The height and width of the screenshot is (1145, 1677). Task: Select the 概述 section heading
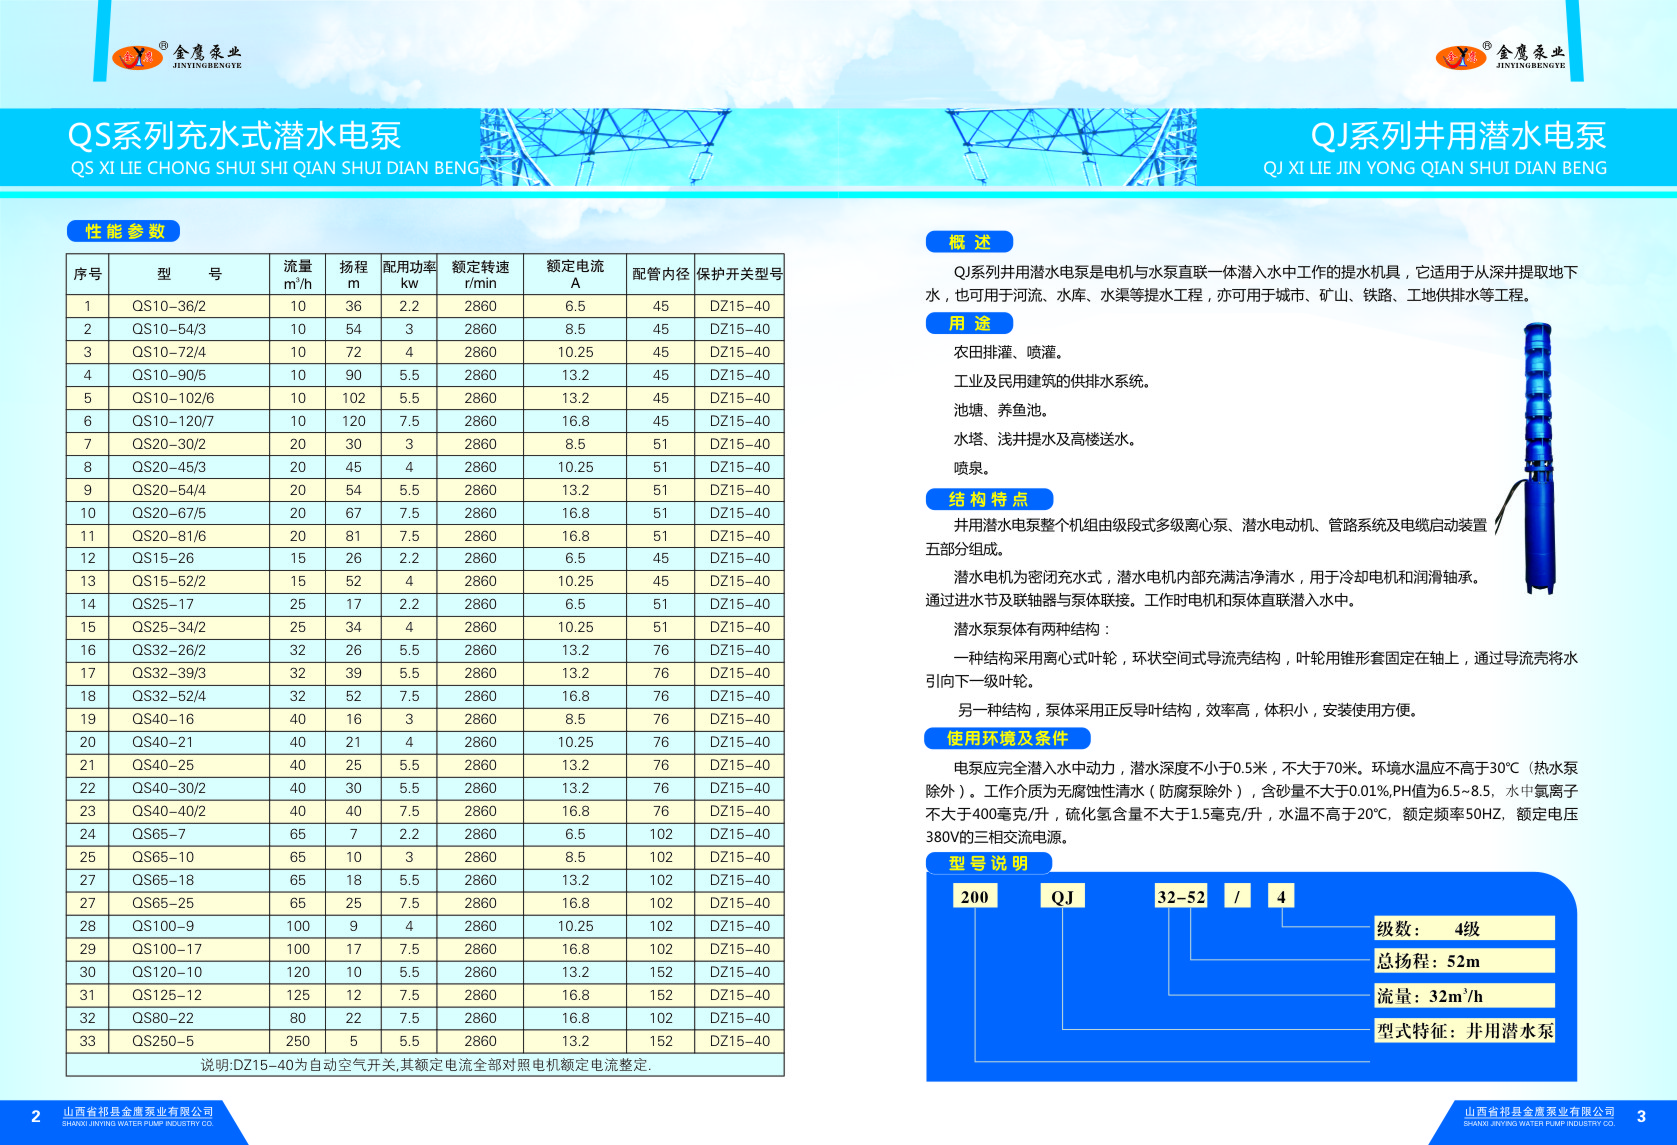tap(969, 242)
